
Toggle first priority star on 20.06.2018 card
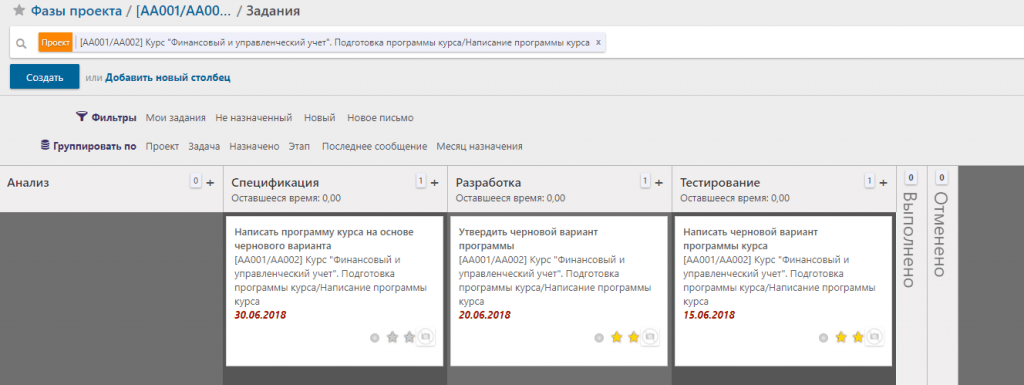[x=616, y=337]
